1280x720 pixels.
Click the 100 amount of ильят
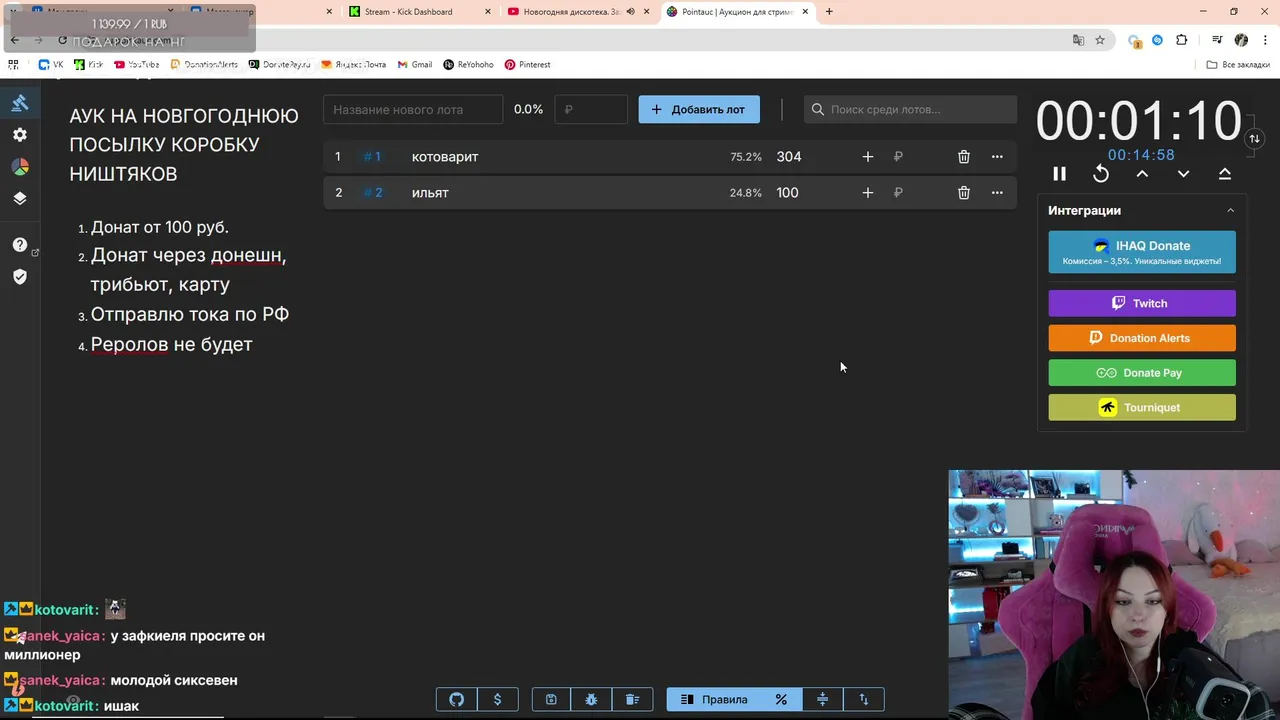(x=788, y=193)
